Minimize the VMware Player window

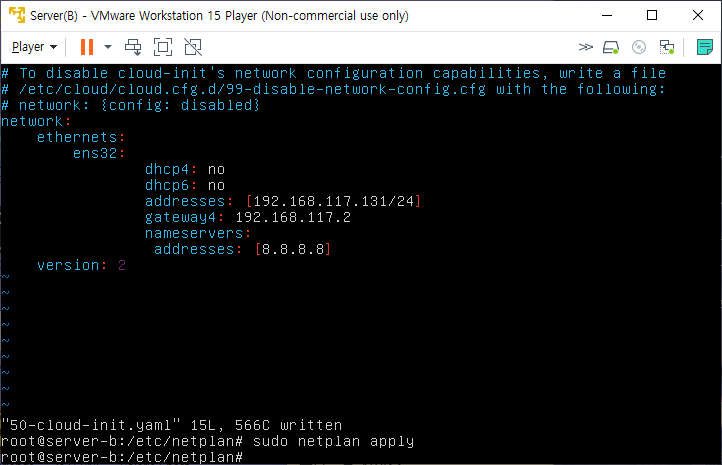607,15
